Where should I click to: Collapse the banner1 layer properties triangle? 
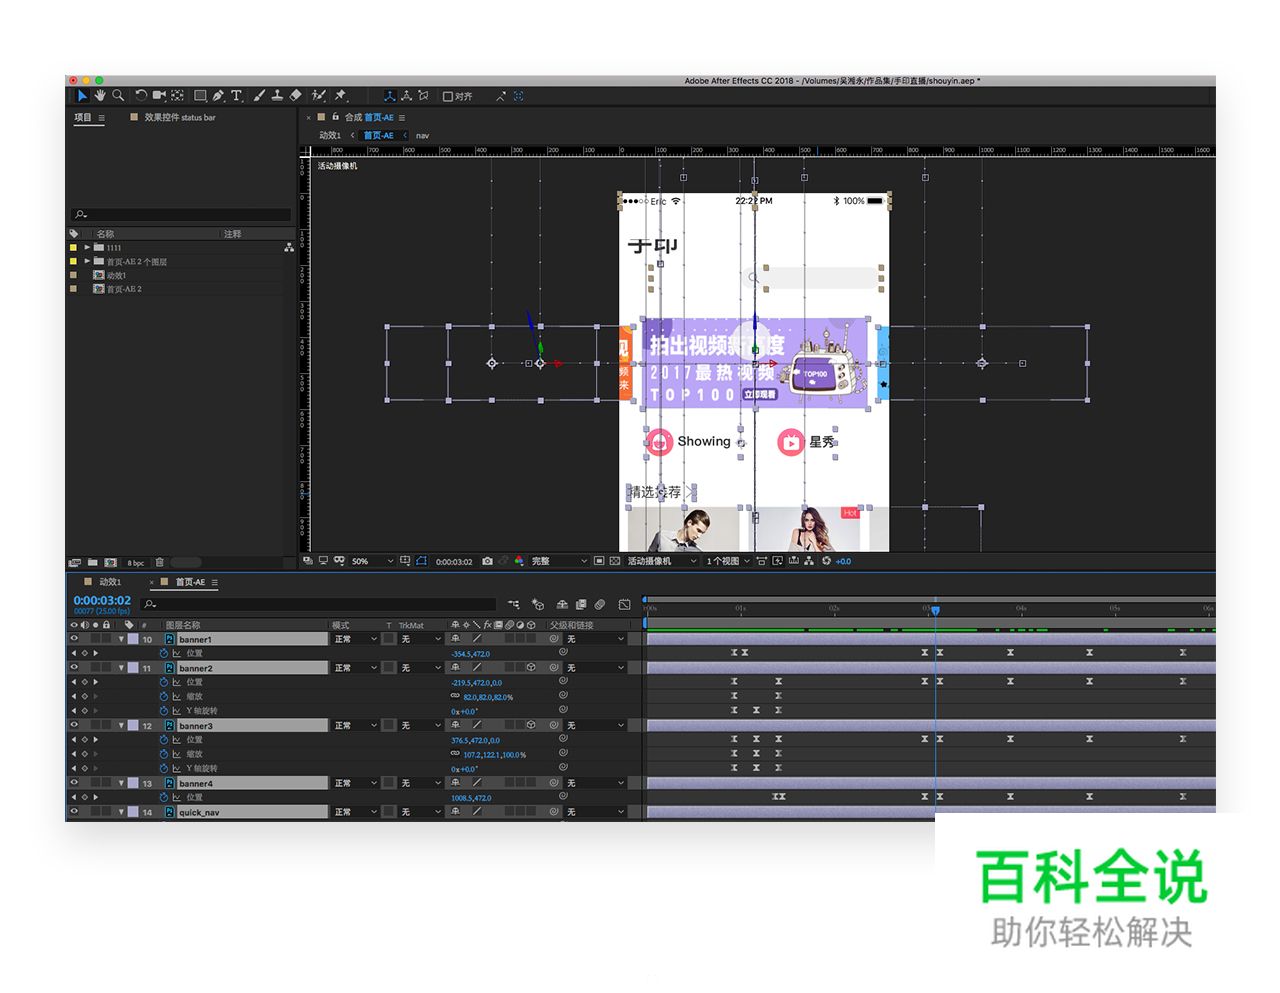pos(122,639)
